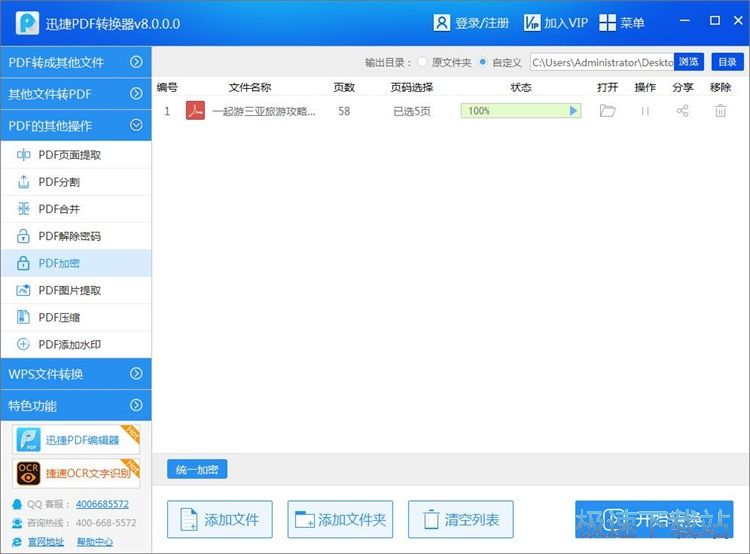Select PDF压缩 in the sidebar
The width and height of the screenshot is (750, 554).
pyautogui.click(x=76, y=317)
